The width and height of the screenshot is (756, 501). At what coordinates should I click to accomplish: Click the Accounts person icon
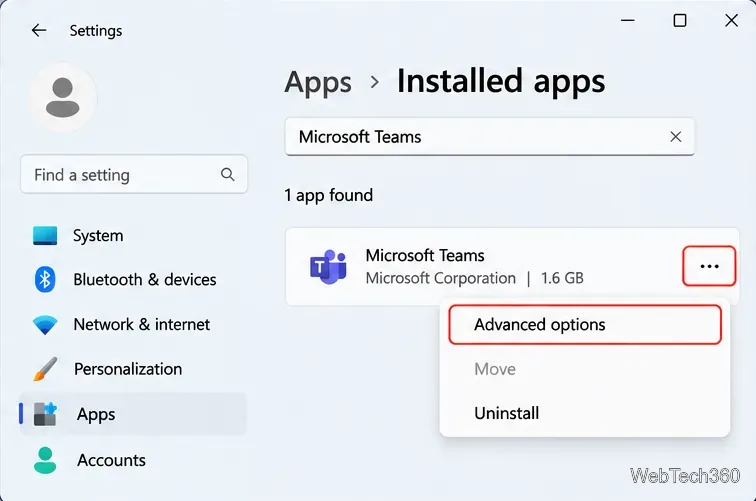point(45,460)
